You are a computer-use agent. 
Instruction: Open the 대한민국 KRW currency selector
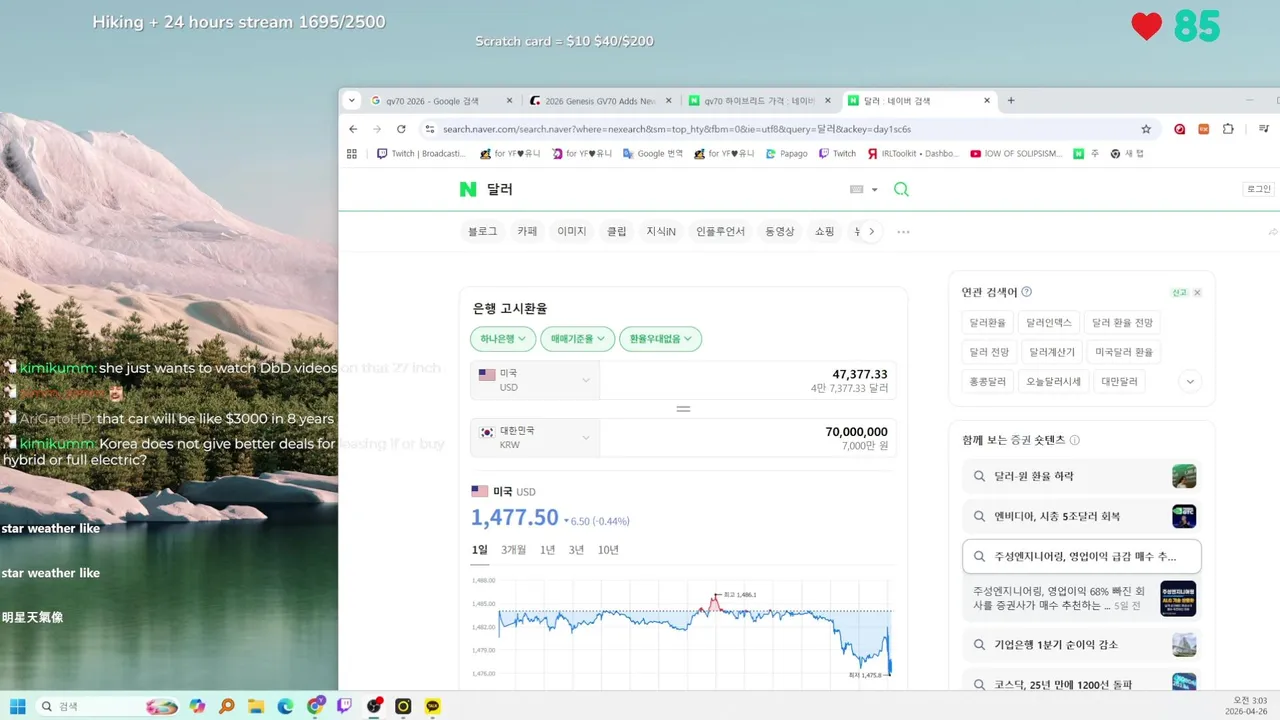point(535,437)
